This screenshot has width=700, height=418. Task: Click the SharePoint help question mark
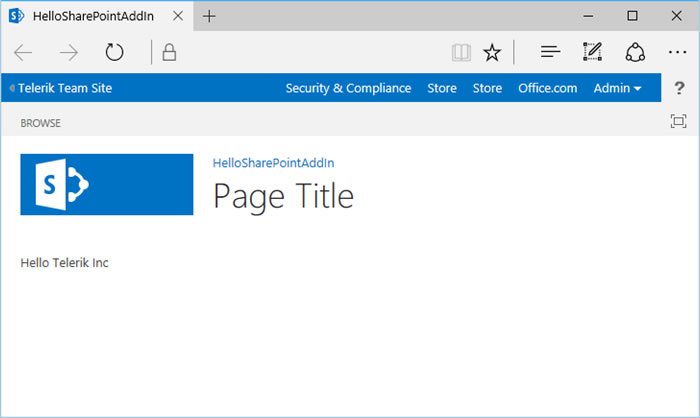click(x=679, y=88)
